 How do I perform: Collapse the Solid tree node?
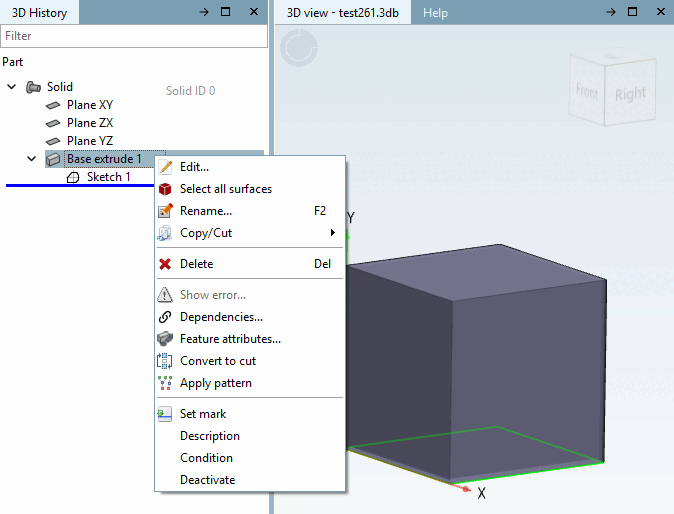[12, 87]
